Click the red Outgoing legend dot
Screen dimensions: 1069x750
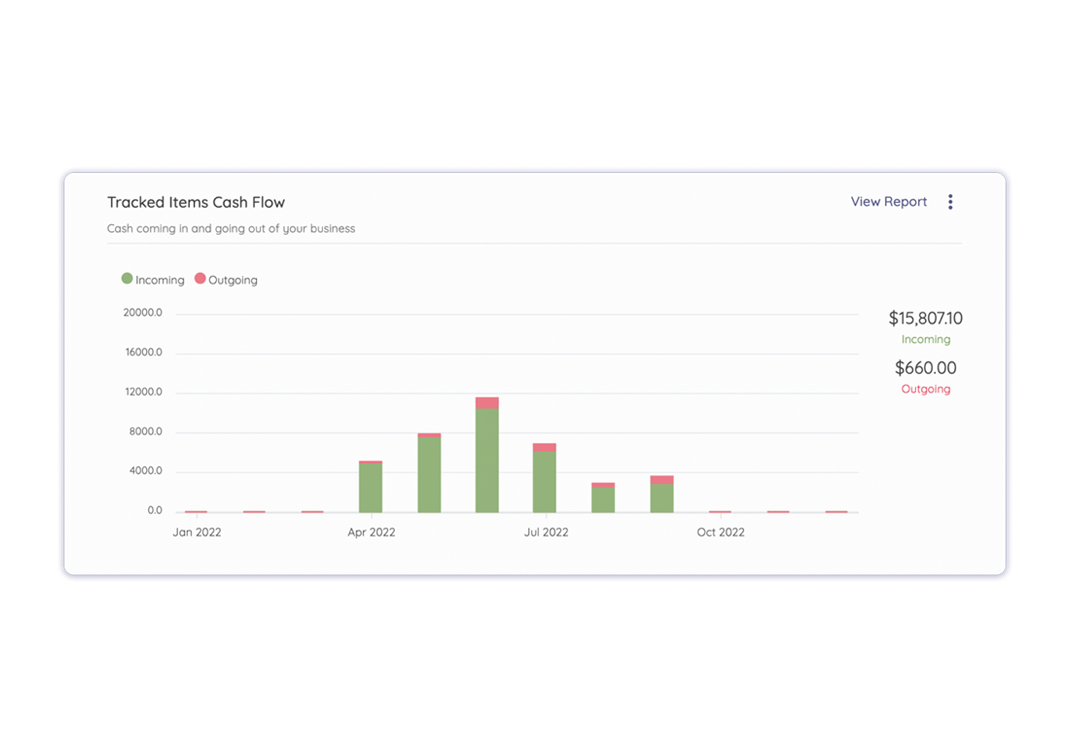coord(200,279)
